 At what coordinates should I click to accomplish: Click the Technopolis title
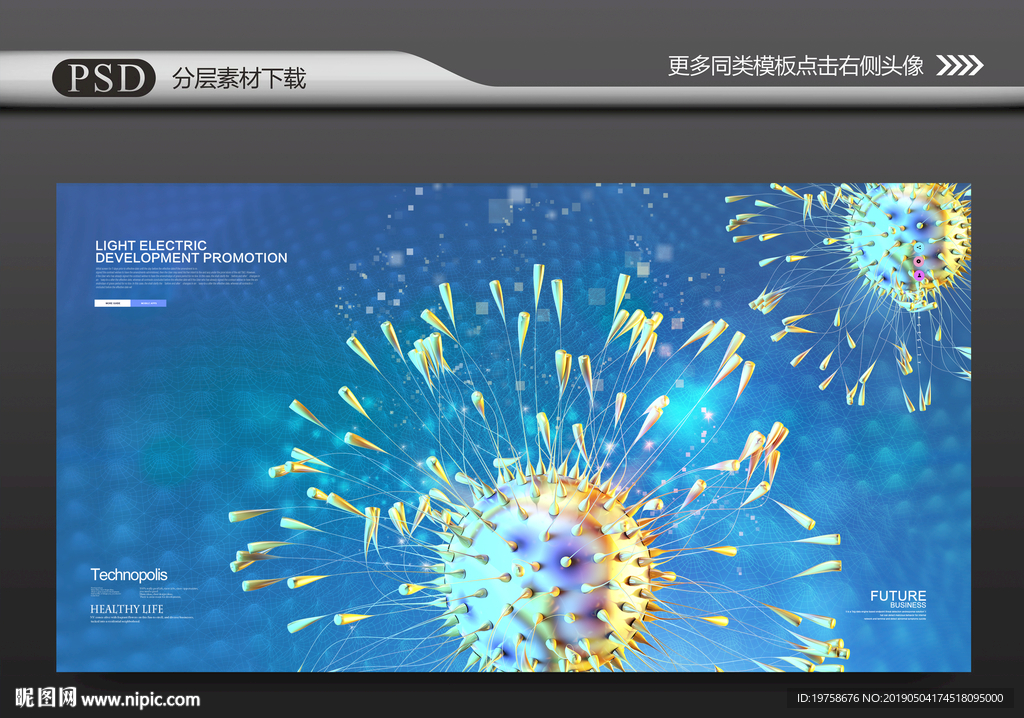click(129, 575)
